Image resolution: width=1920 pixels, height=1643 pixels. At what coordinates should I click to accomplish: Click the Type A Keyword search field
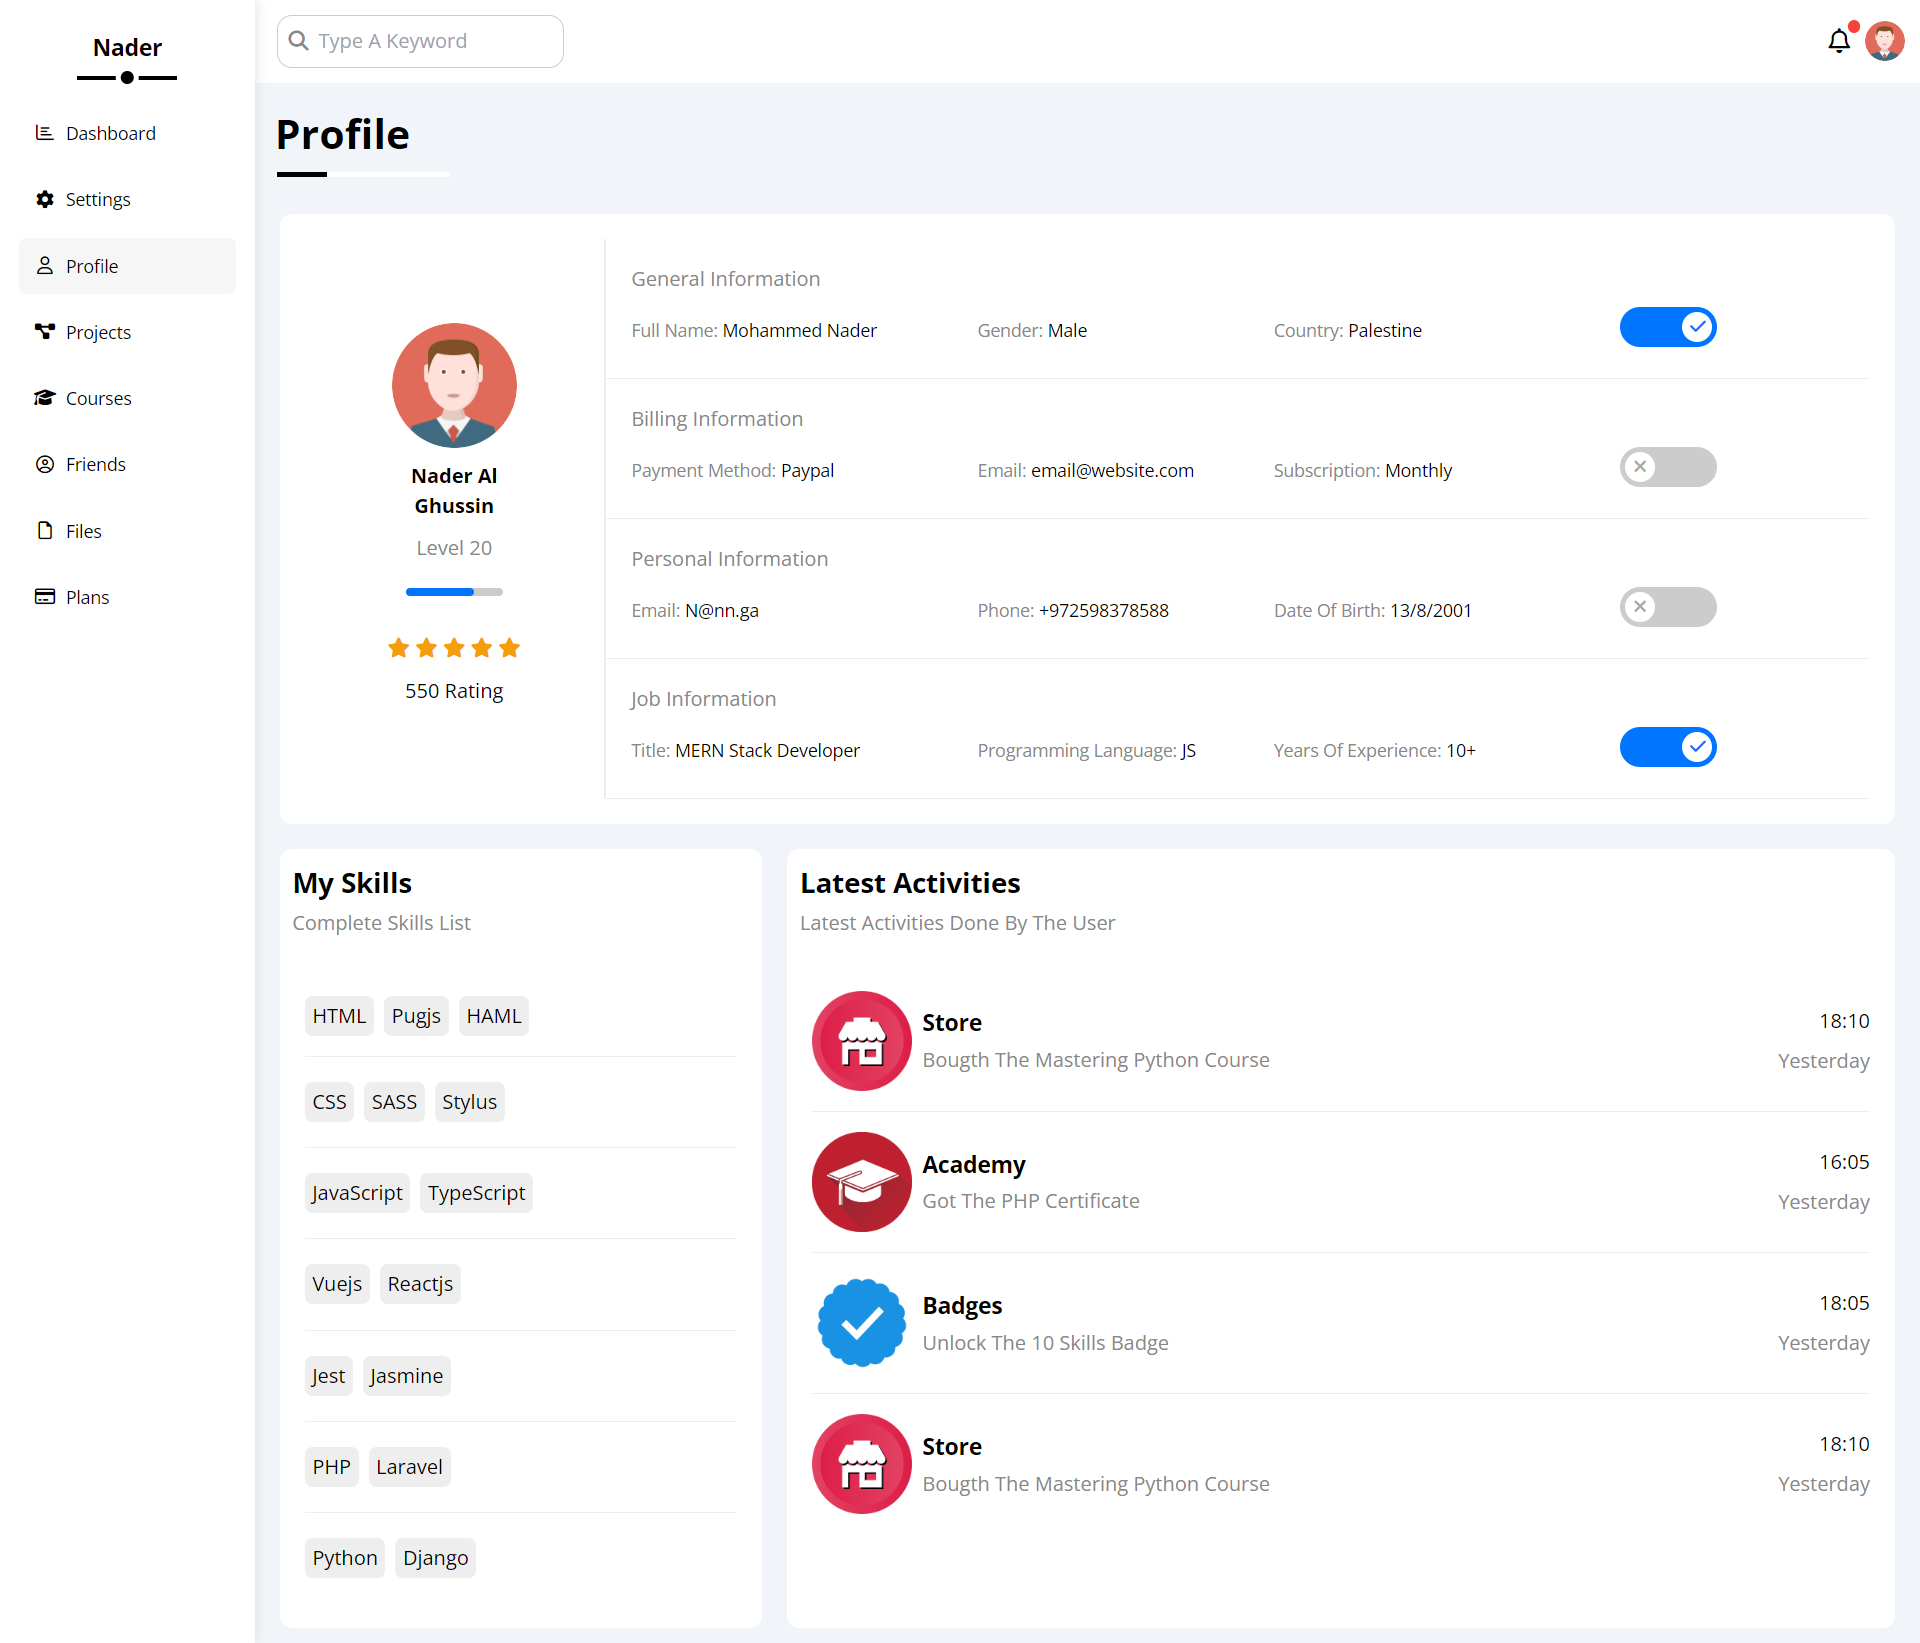420,41
